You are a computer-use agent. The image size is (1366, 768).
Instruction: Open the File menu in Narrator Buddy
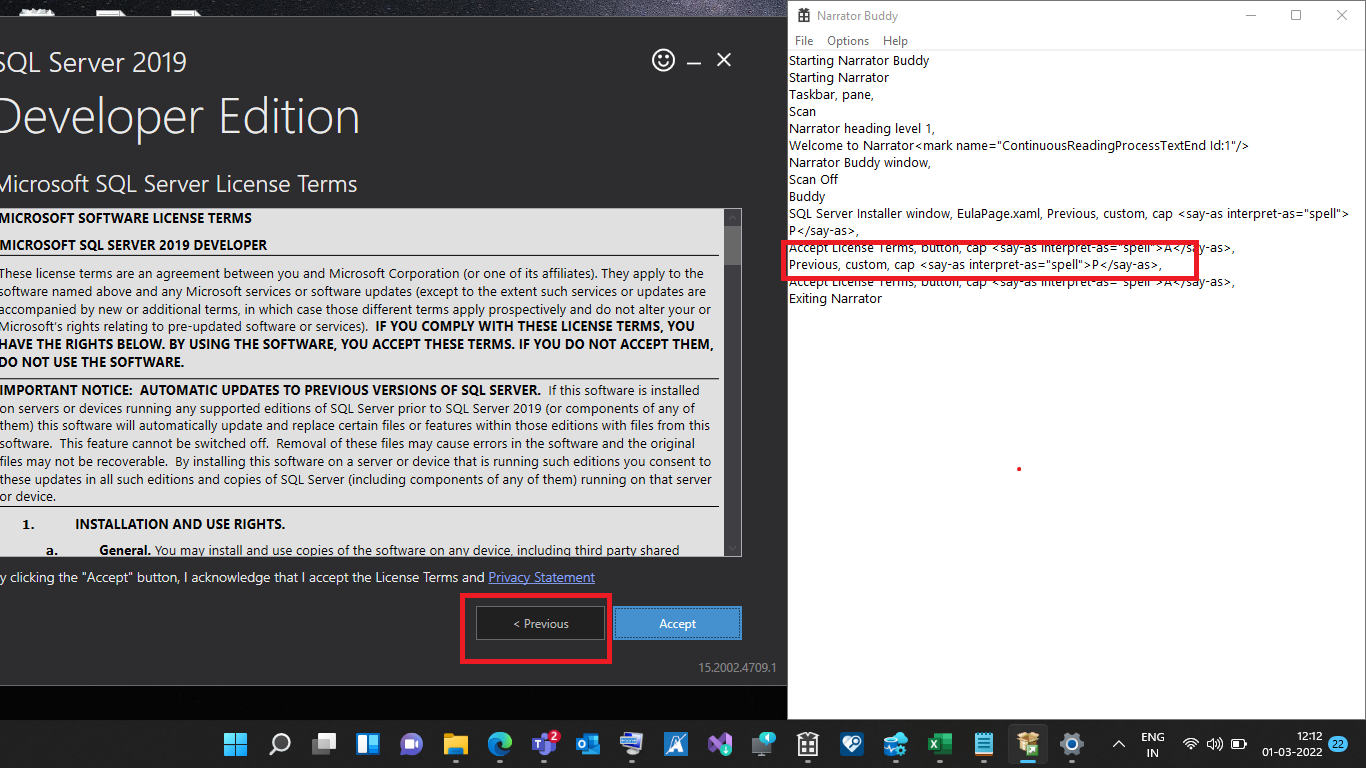coord(803,40)
